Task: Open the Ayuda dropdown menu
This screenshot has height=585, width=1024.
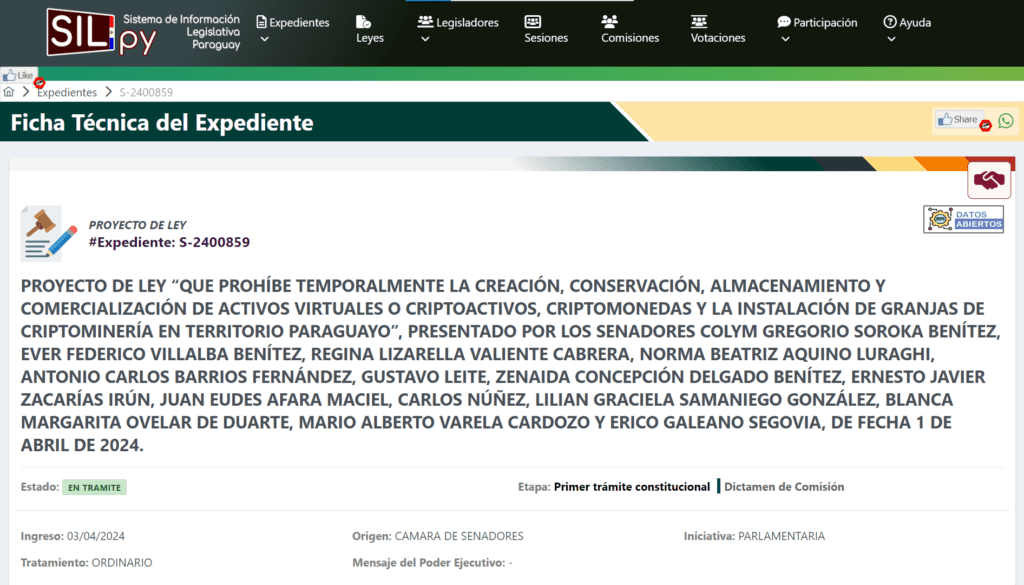Action: click(906, 29)
